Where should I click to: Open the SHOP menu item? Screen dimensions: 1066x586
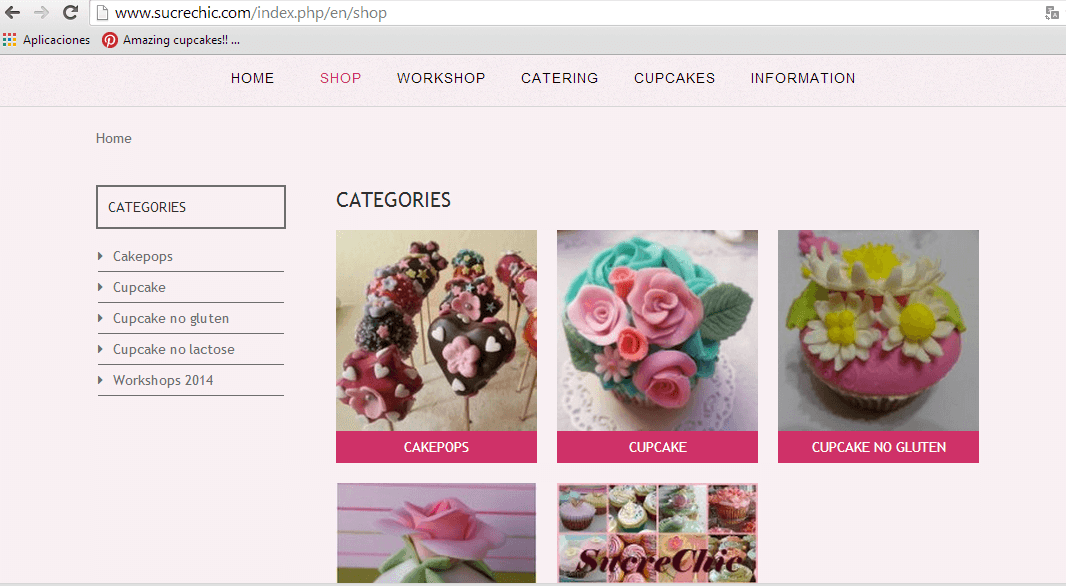click(341, 78)
